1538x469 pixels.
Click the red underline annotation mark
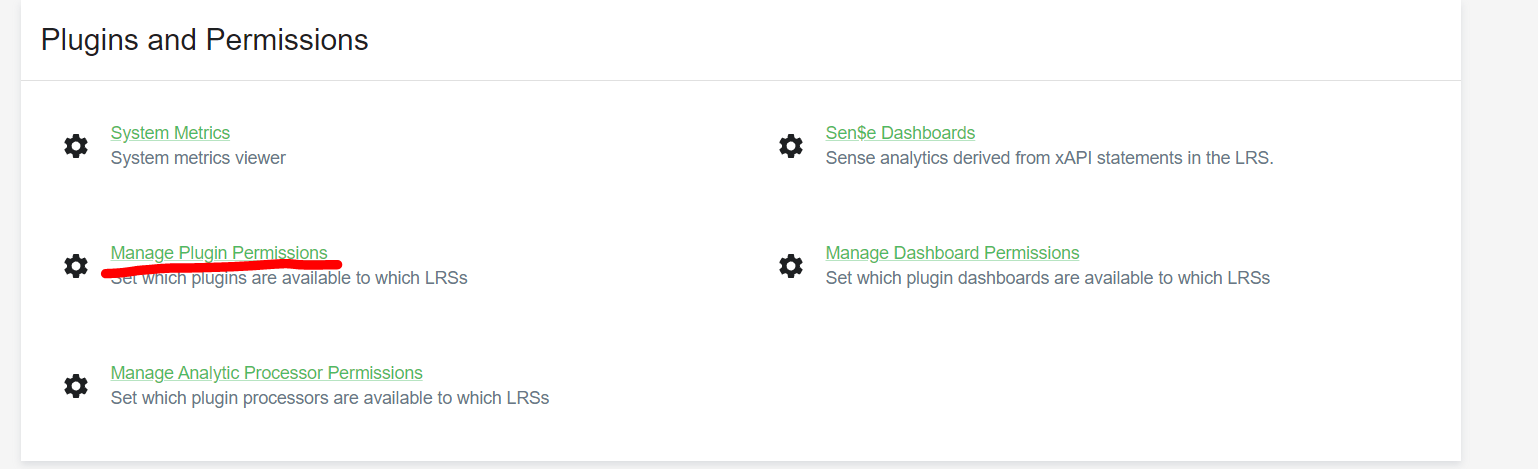coord(222,267)
